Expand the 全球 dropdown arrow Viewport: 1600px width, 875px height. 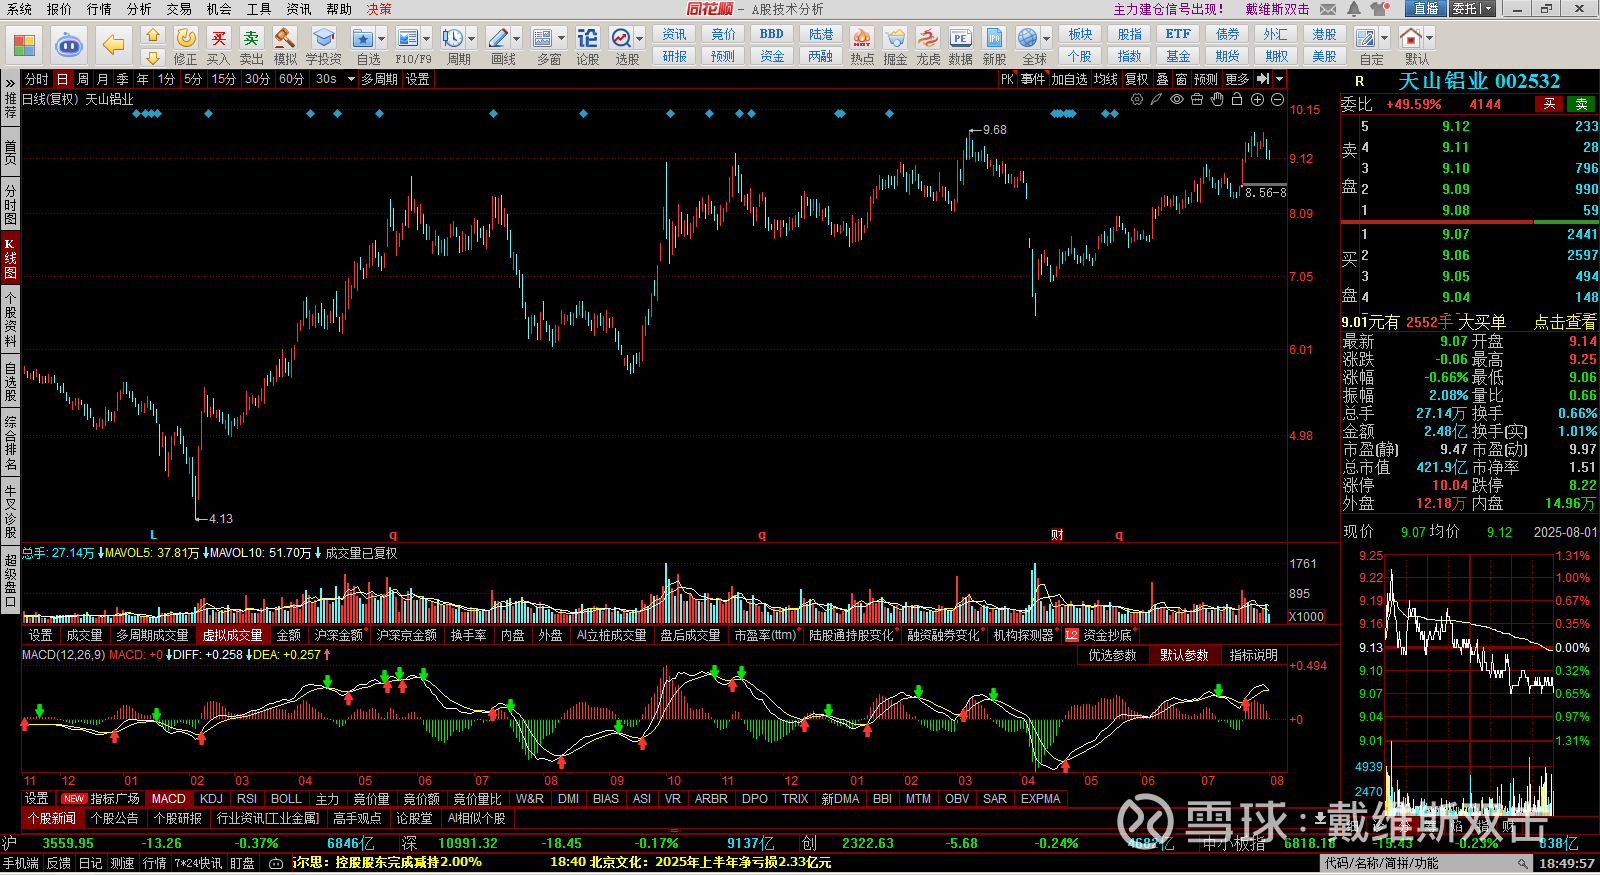[x=1046, y=38]
